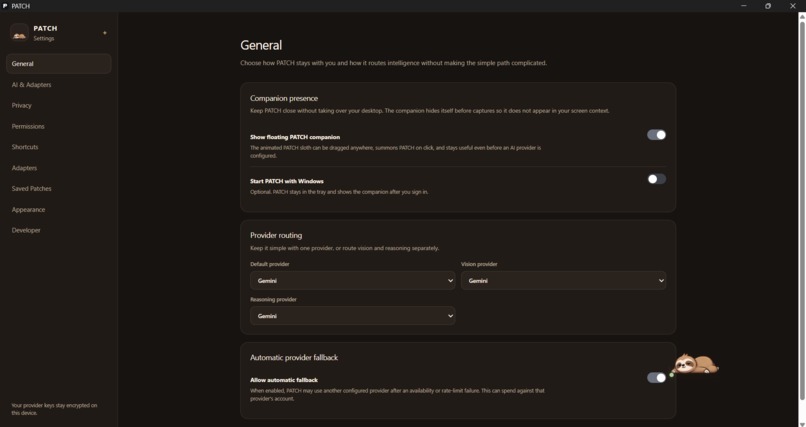Go to Privacy settings
806x427 pixels.
tap(59, 105)
